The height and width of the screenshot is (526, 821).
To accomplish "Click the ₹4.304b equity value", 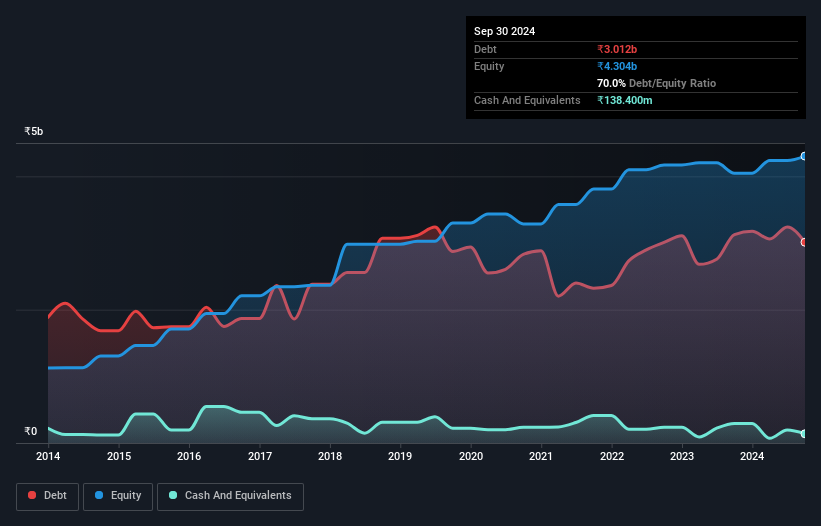I will click(617, 66).
